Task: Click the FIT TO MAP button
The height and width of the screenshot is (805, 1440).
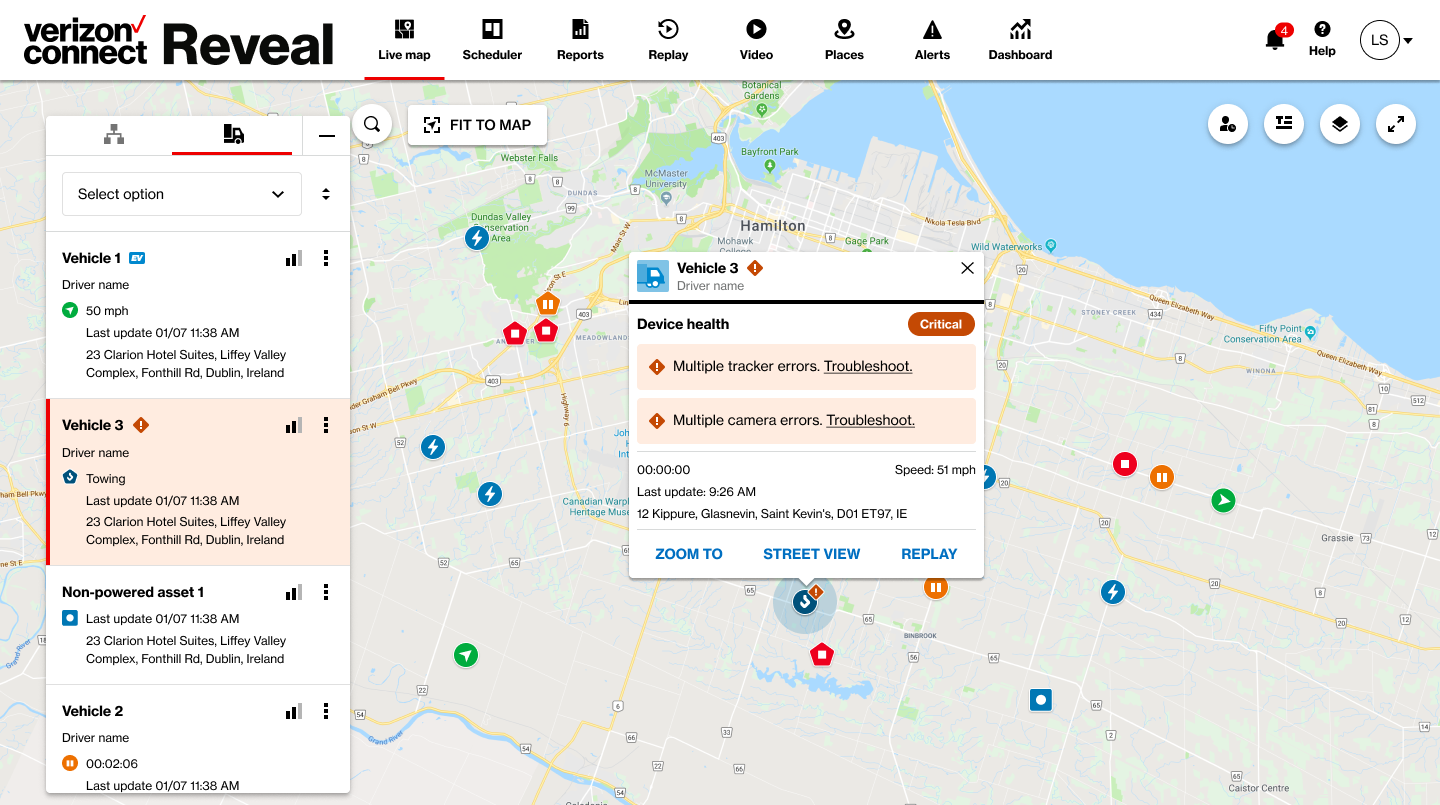Action: click(477, 125)
